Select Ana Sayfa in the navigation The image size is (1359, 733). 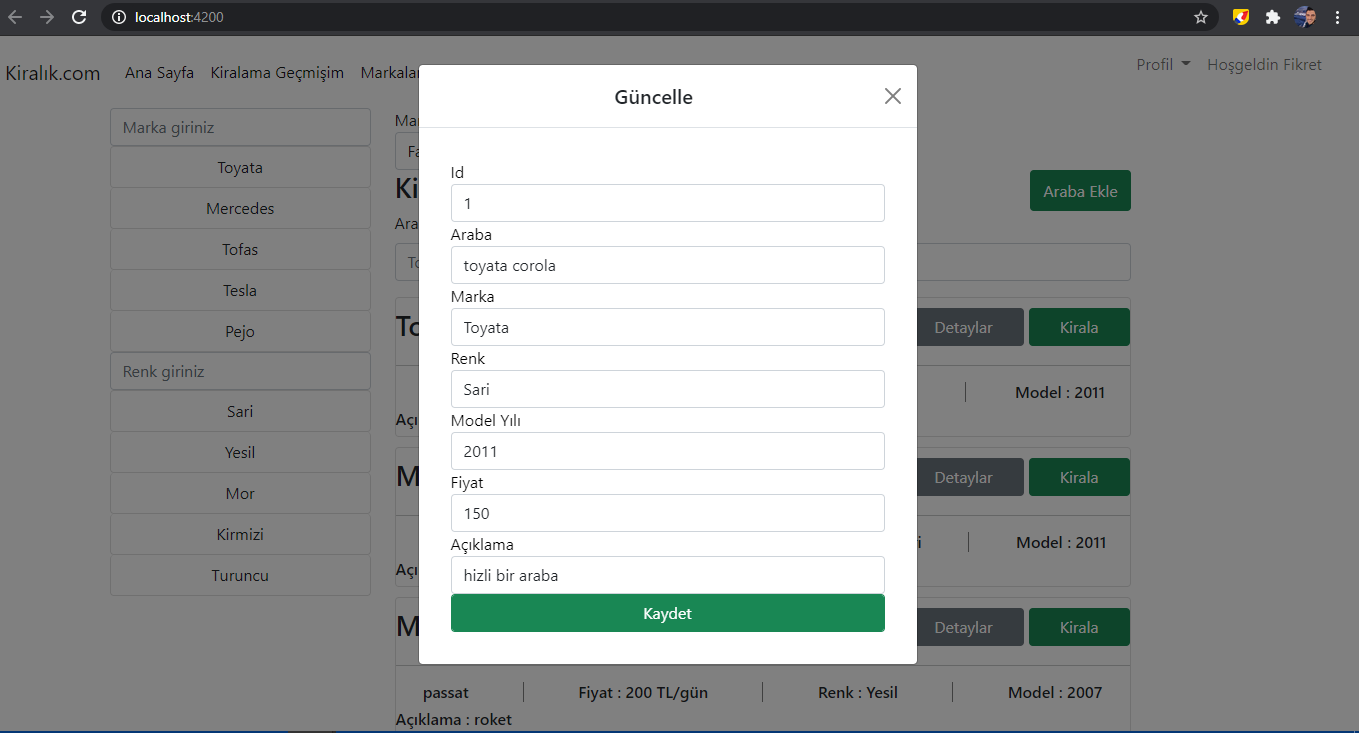[x=159, y=72]
